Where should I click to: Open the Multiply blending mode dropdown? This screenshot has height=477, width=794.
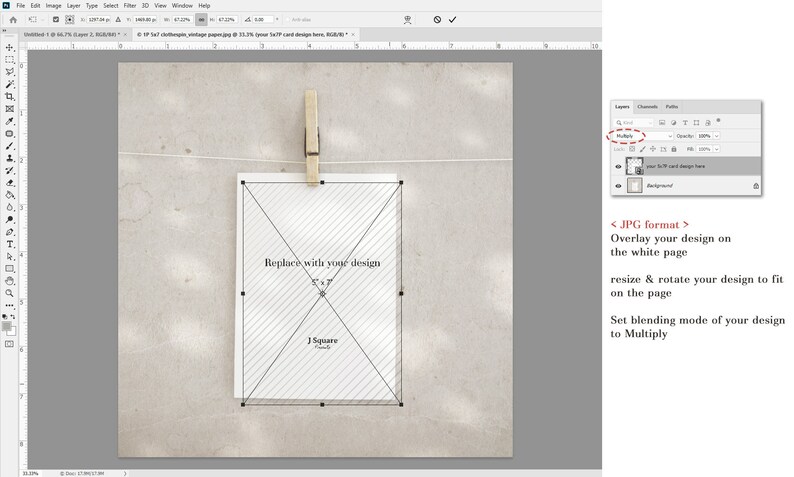[643, 136]
